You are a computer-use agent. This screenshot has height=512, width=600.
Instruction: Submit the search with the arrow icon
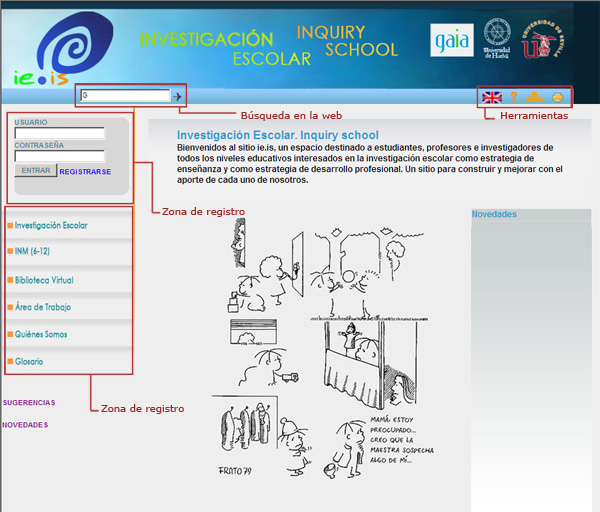177,96
